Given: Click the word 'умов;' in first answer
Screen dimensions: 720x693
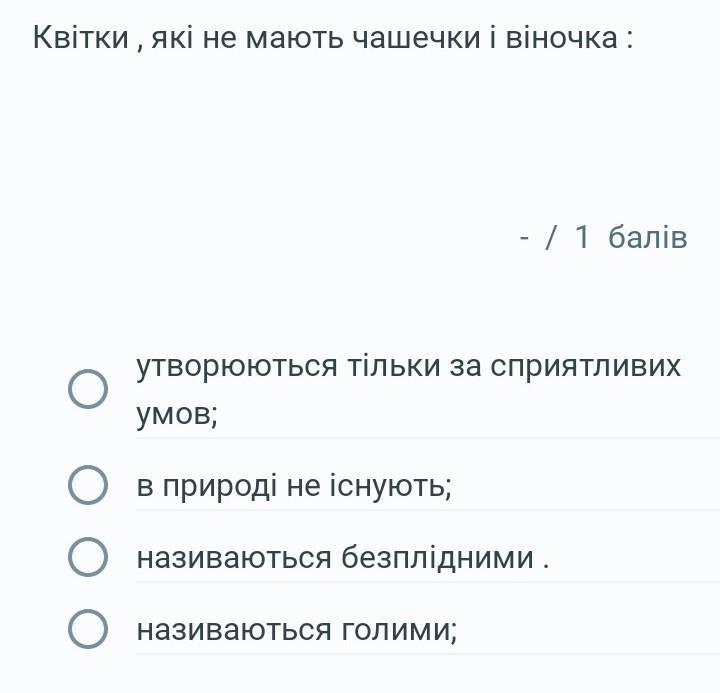Looking at the screenshot, I should pos(177,413).
